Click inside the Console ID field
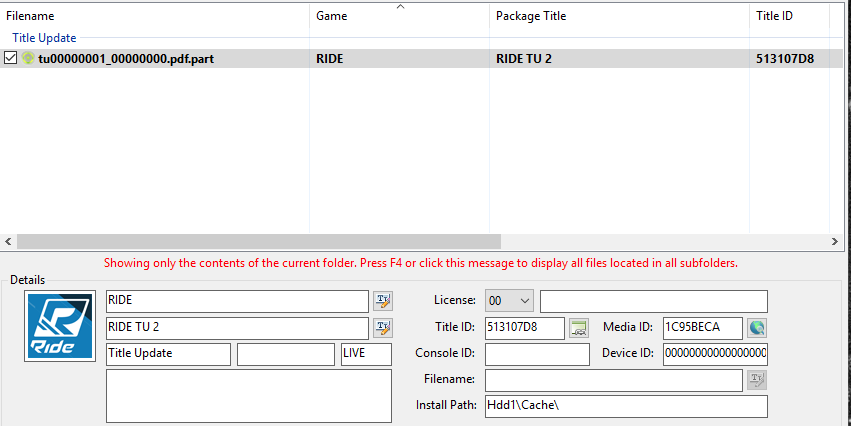This screenshot has height=426, width=851. 537,354
